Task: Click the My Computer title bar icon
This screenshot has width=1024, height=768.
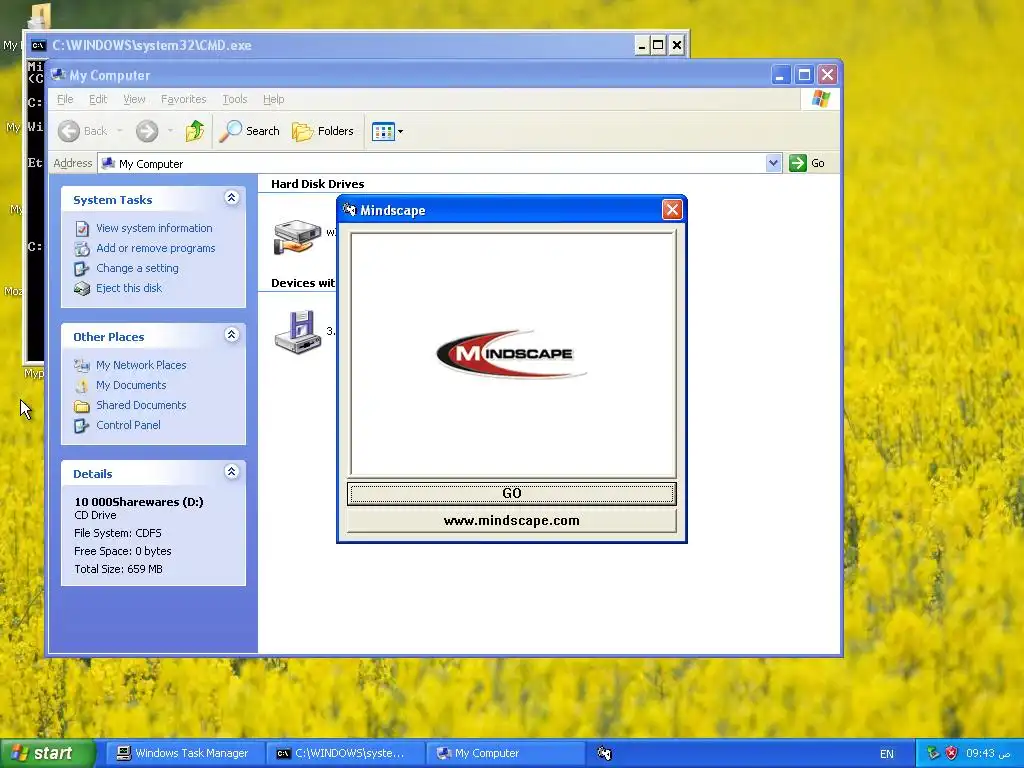Action: coord(58,75)
